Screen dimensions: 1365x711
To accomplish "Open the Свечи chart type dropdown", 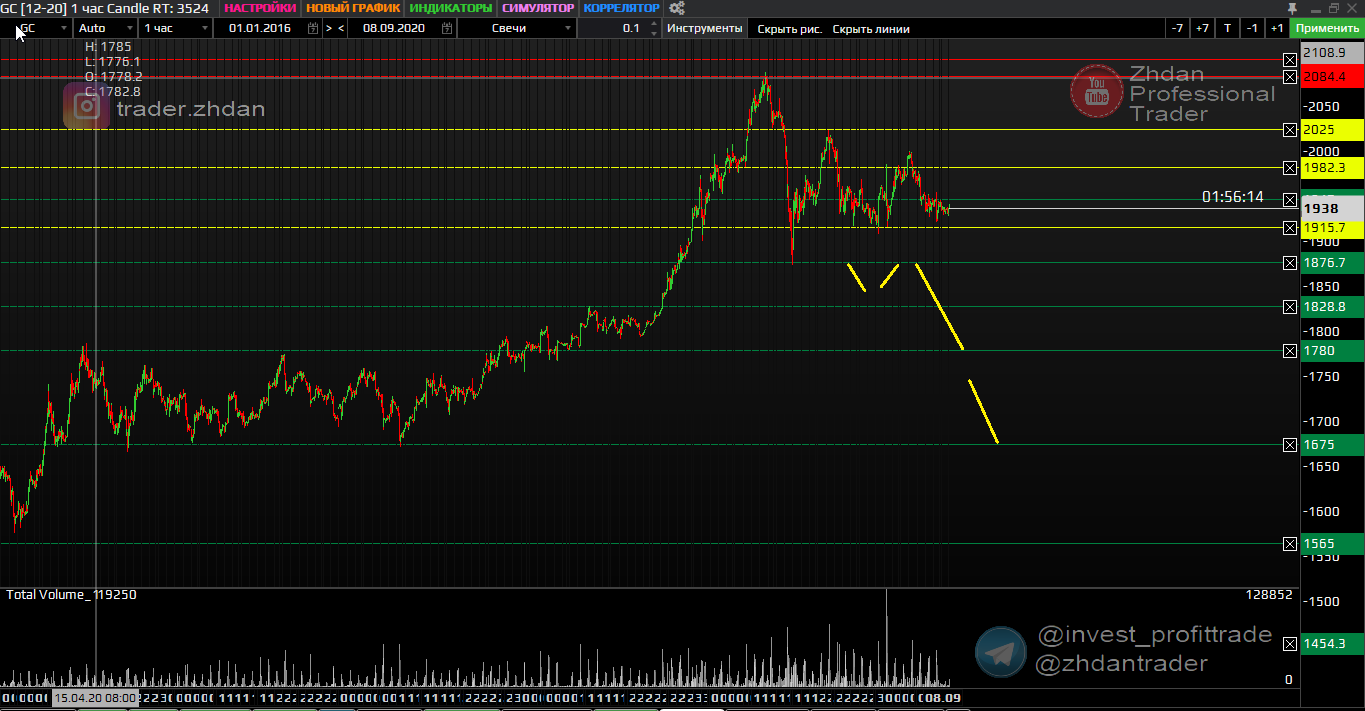I will (517, 28).
